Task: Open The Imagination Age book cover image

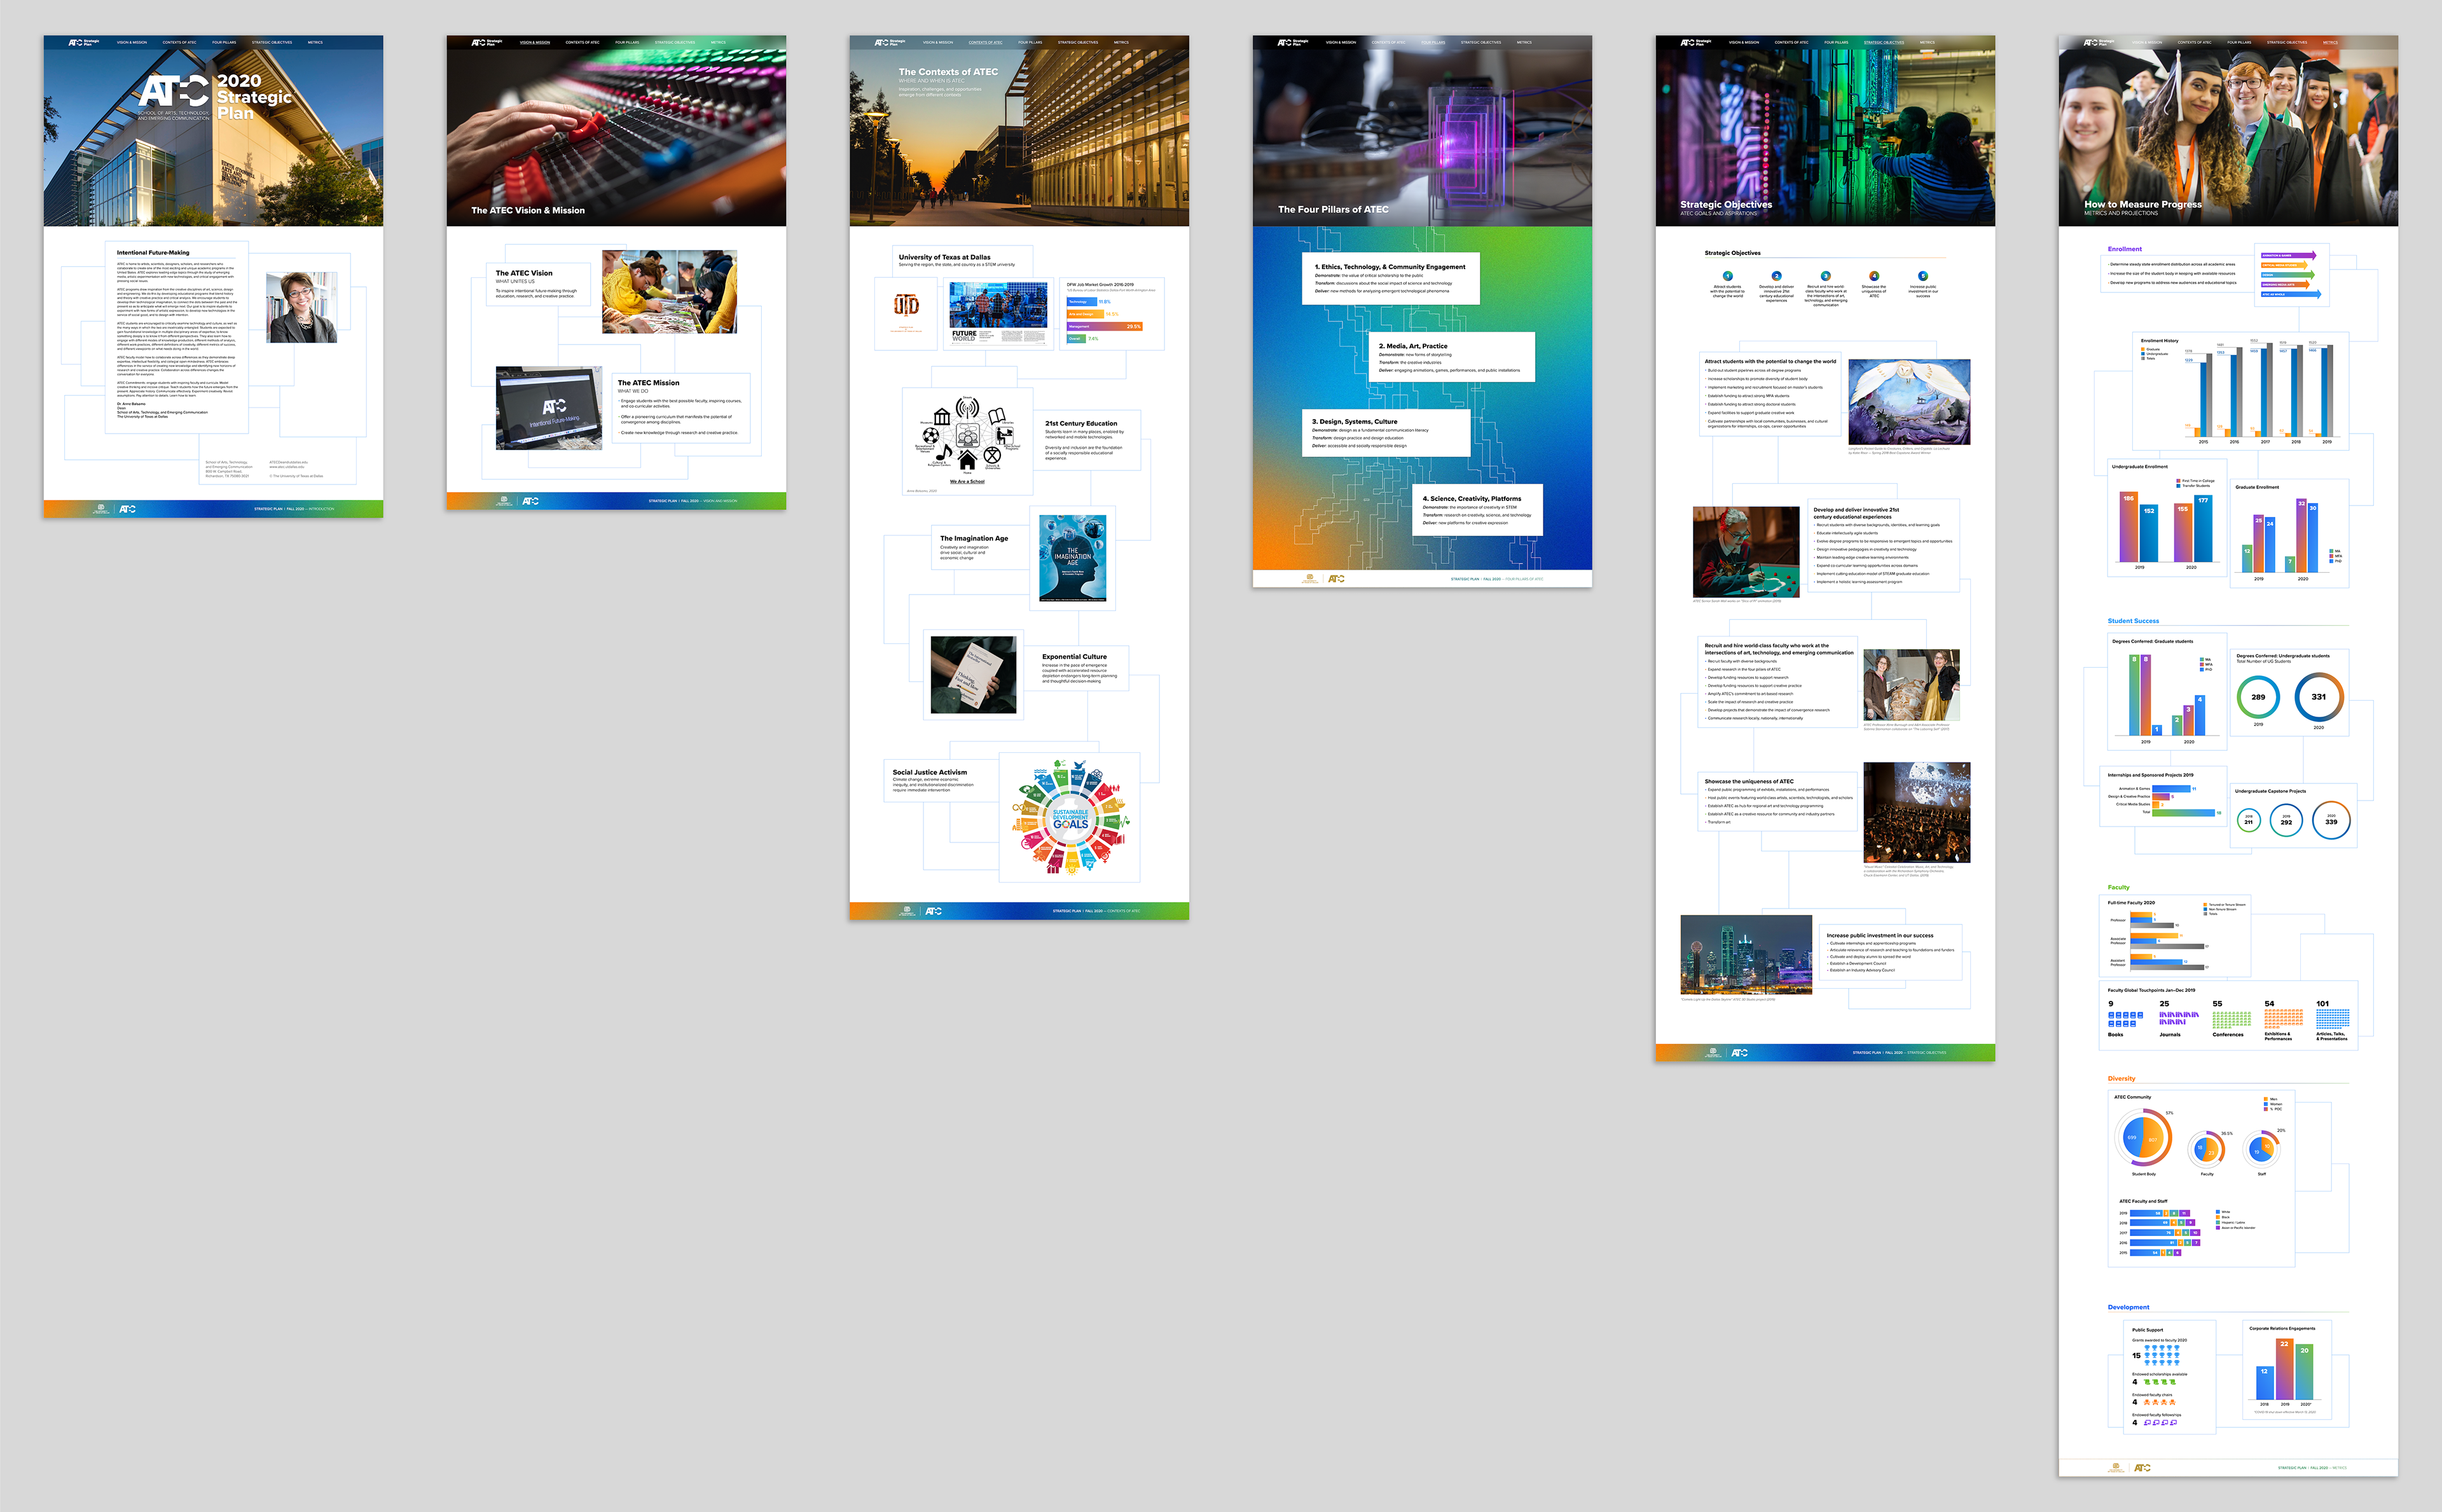Action: 1072,558
